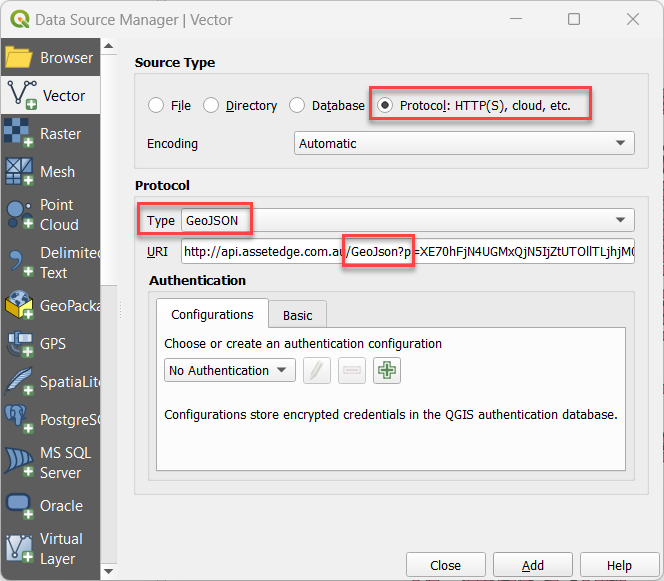Open the Point Cloud source panel

coord(50,214)
